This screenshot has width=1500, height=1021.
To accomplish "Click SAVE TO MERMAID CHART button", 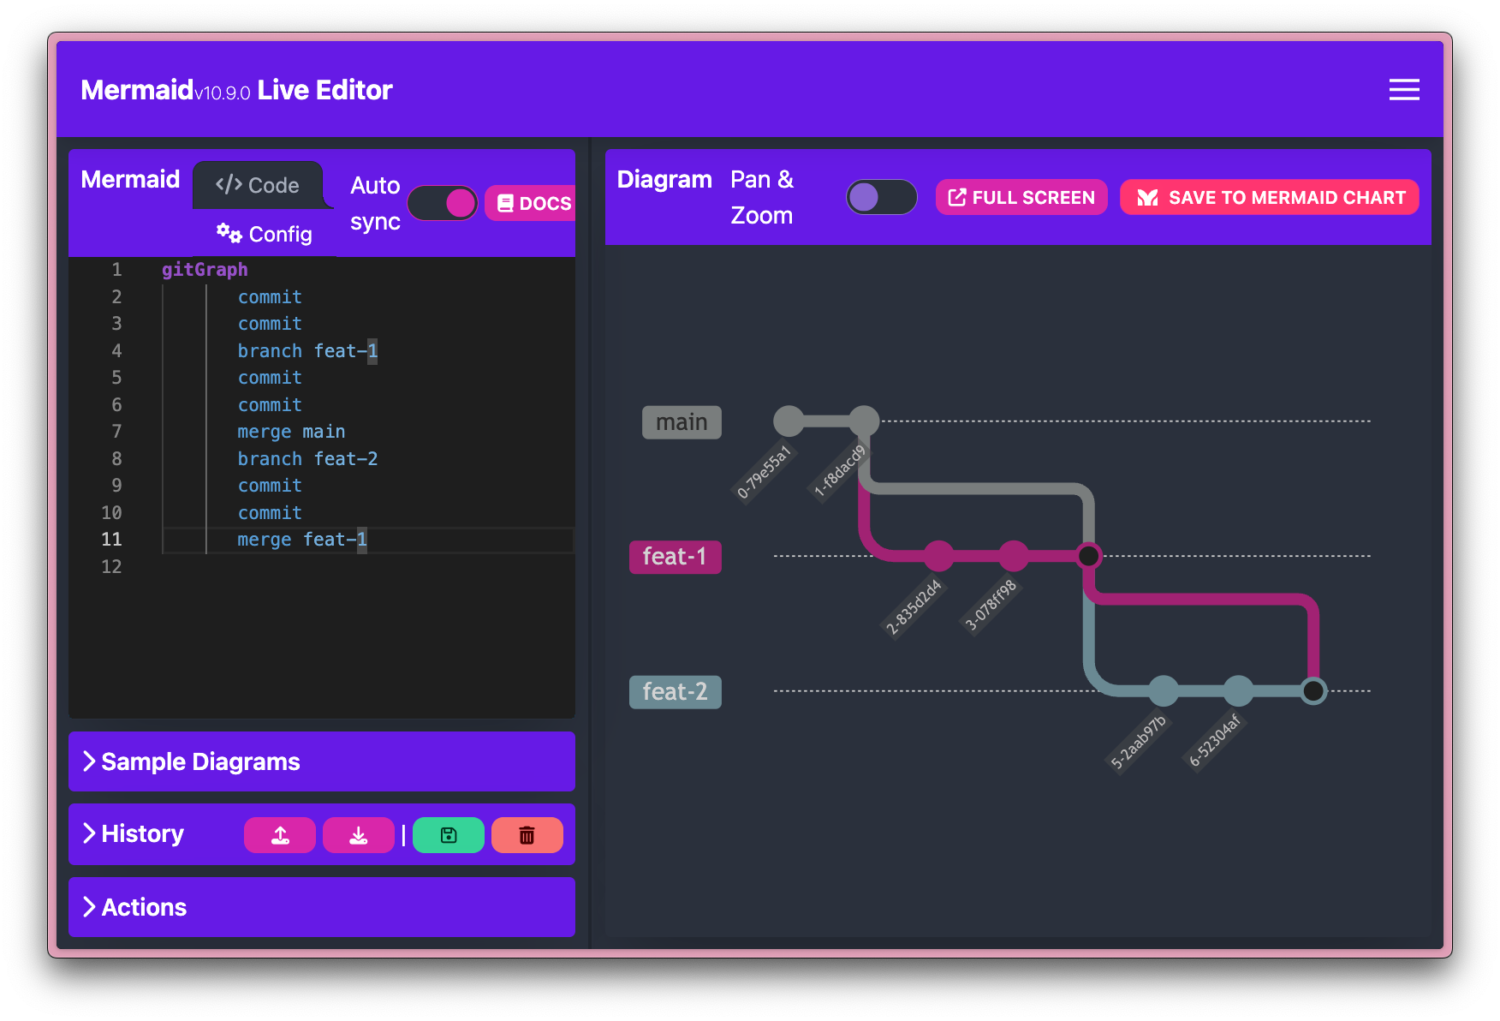I will (1270, 198).
